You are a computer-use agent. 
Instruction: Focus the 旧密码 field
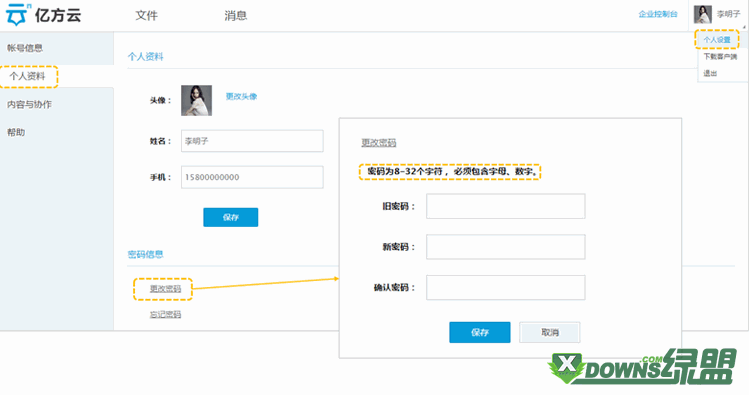click(x=505, y=206)
